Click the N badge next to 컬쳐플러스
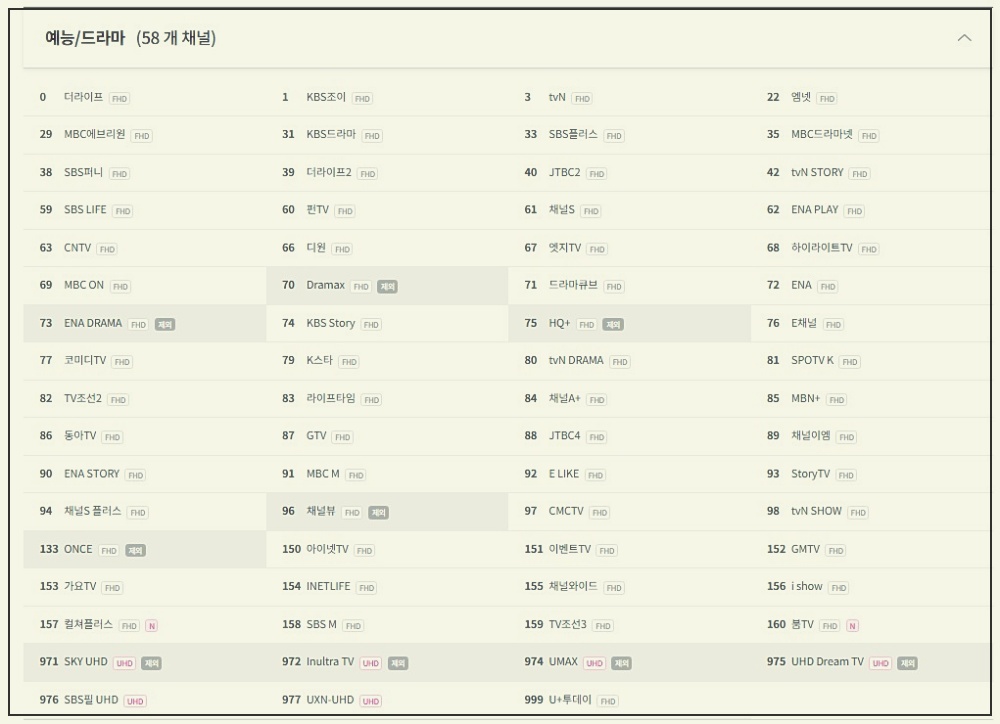This screenshot has height=724, width=1000. coord(151,626)
